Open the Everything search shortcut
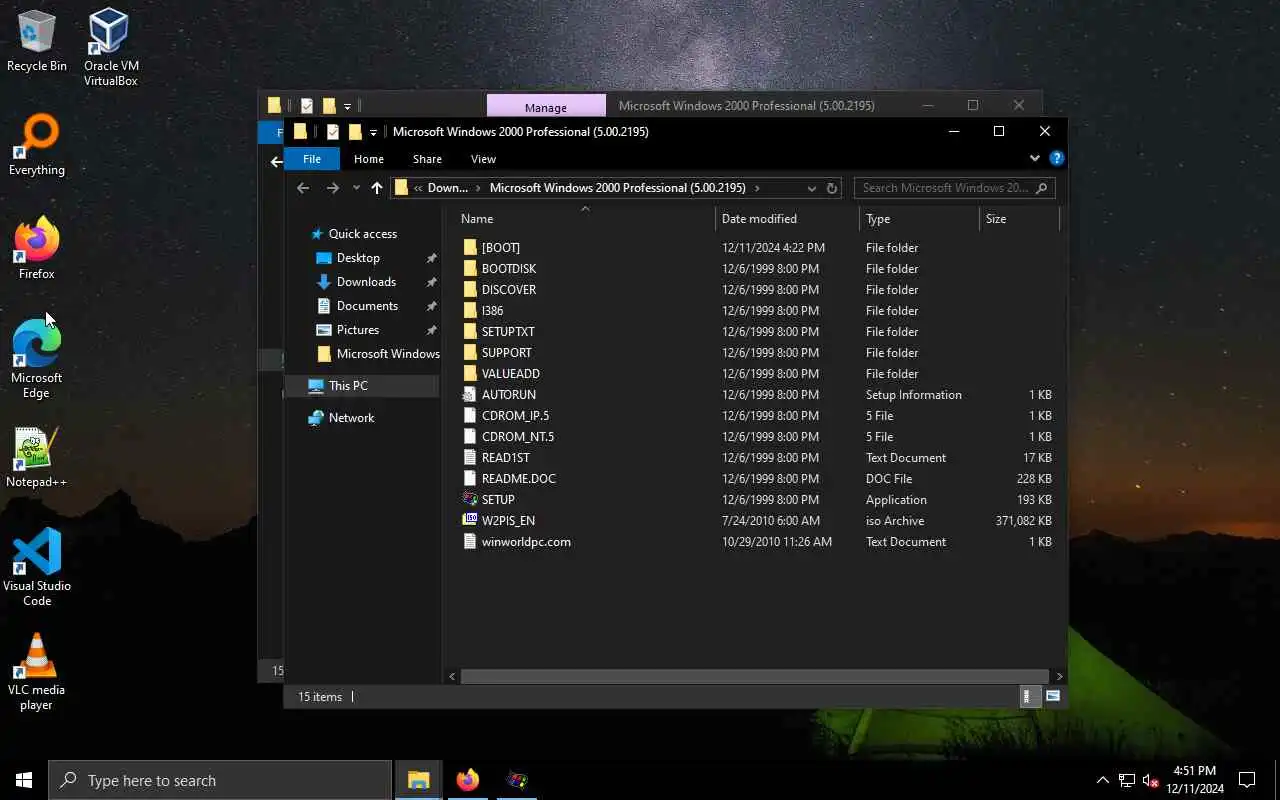This screenshot has height=800, width=1280. pyautogui.click(x=37, y=145)
